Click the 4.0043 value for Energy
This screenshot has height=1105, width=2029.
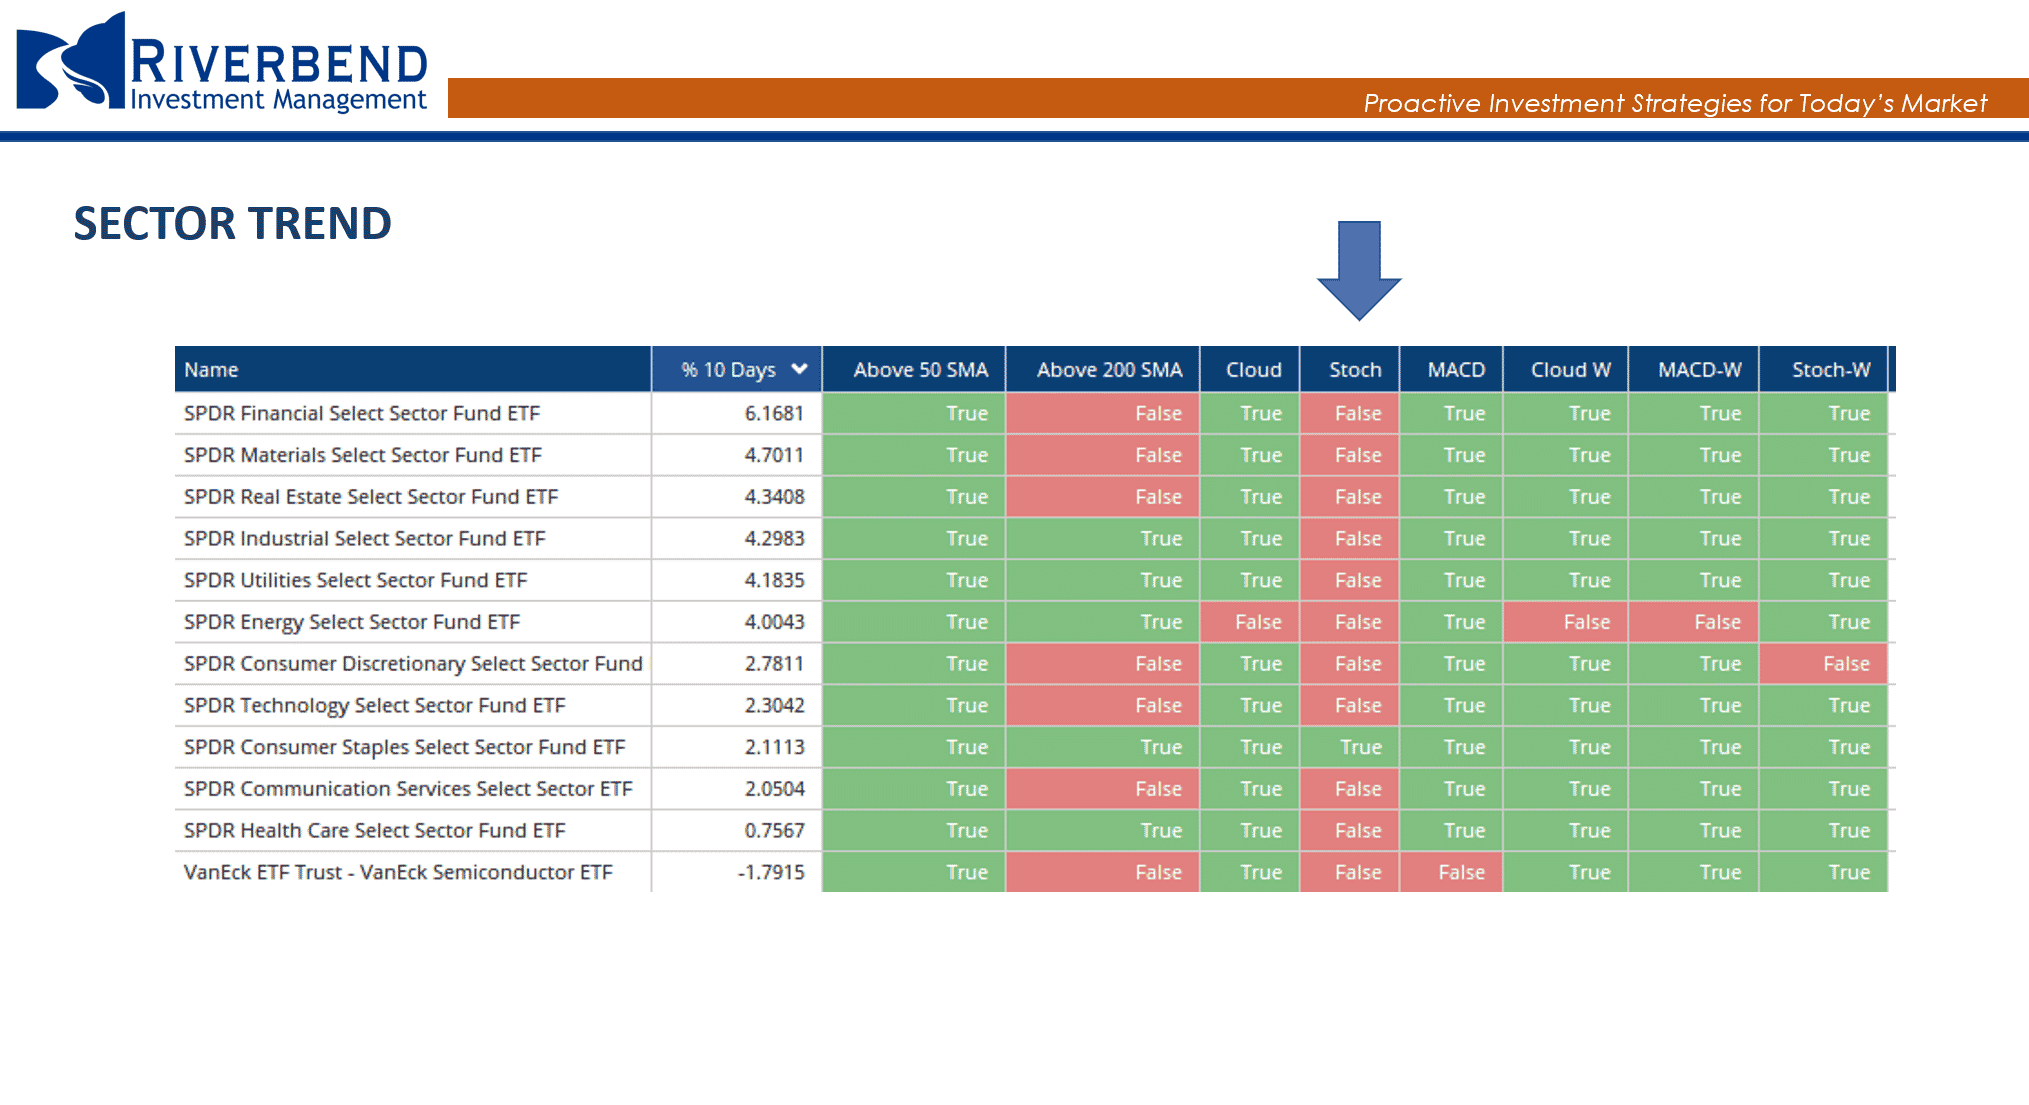click(x=774, y=622)
